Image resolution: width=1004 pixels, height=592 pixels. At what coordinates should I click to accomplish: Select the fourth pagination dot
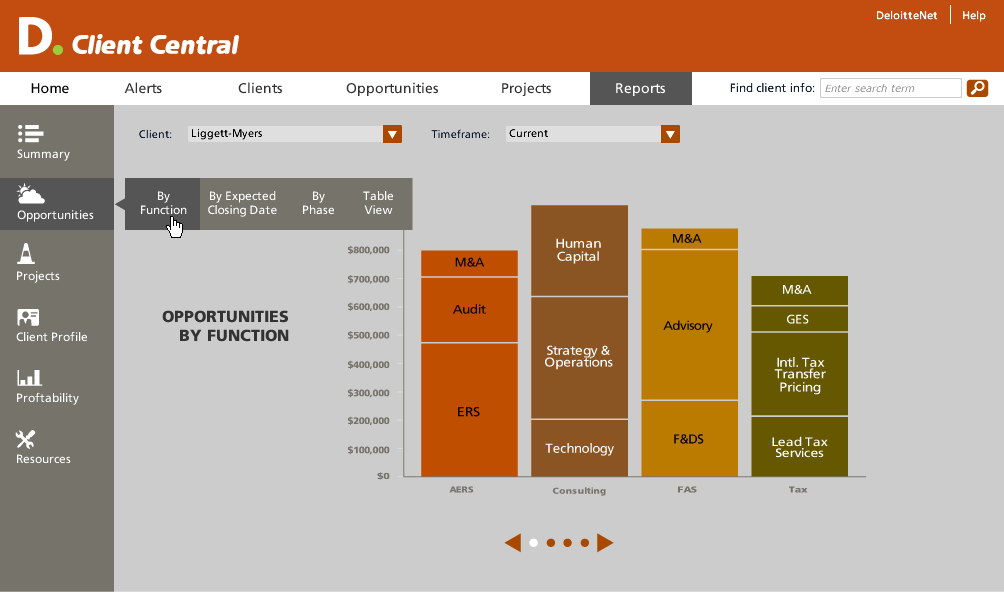(585, 543)
